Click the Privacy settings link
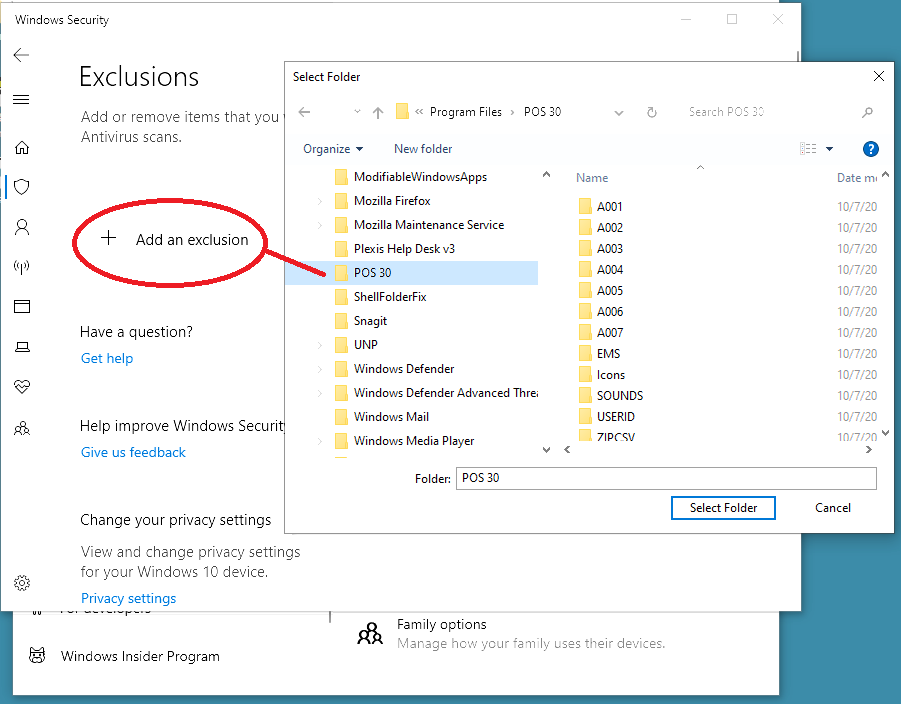Image resolution: width=901 pixels, height=704 pixels. 128,598
